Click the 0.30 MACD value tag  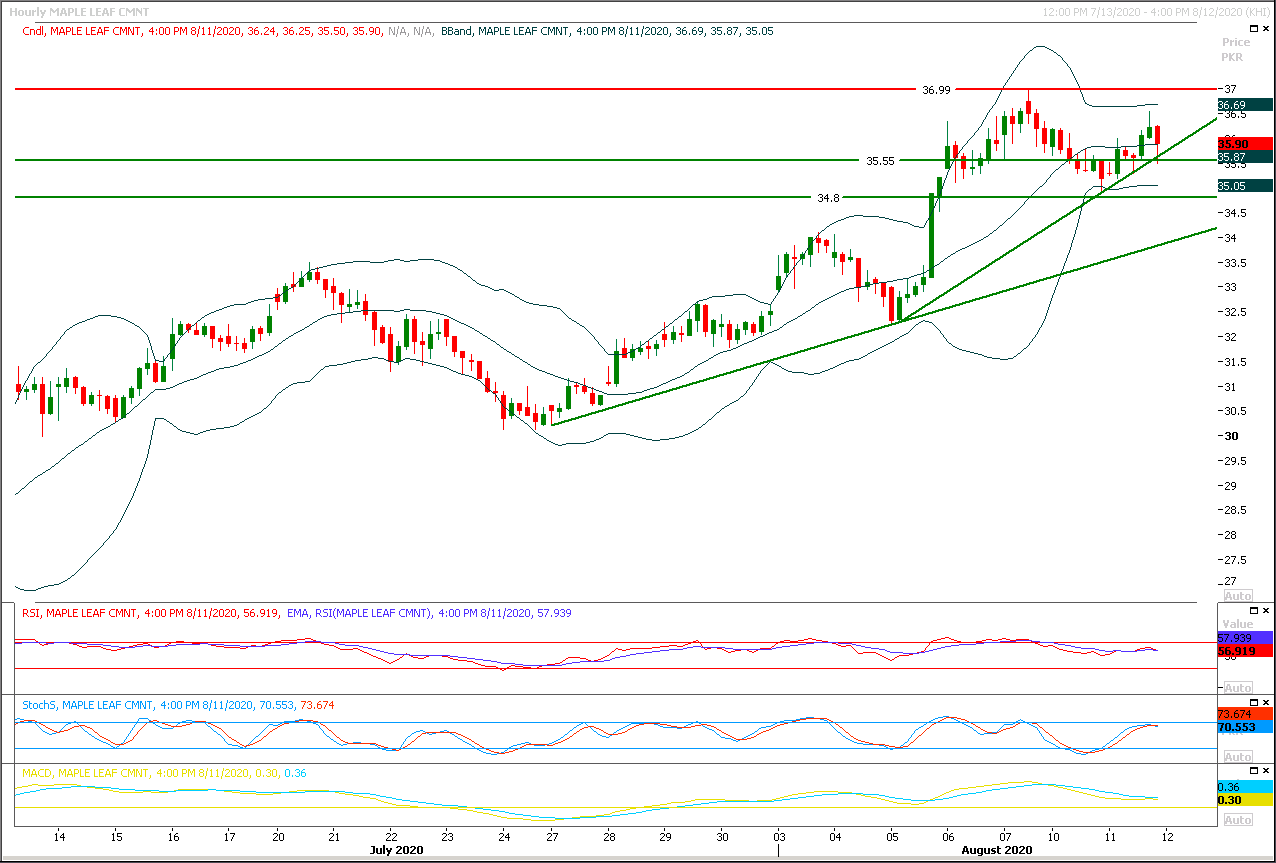[x=1244, y=801]
